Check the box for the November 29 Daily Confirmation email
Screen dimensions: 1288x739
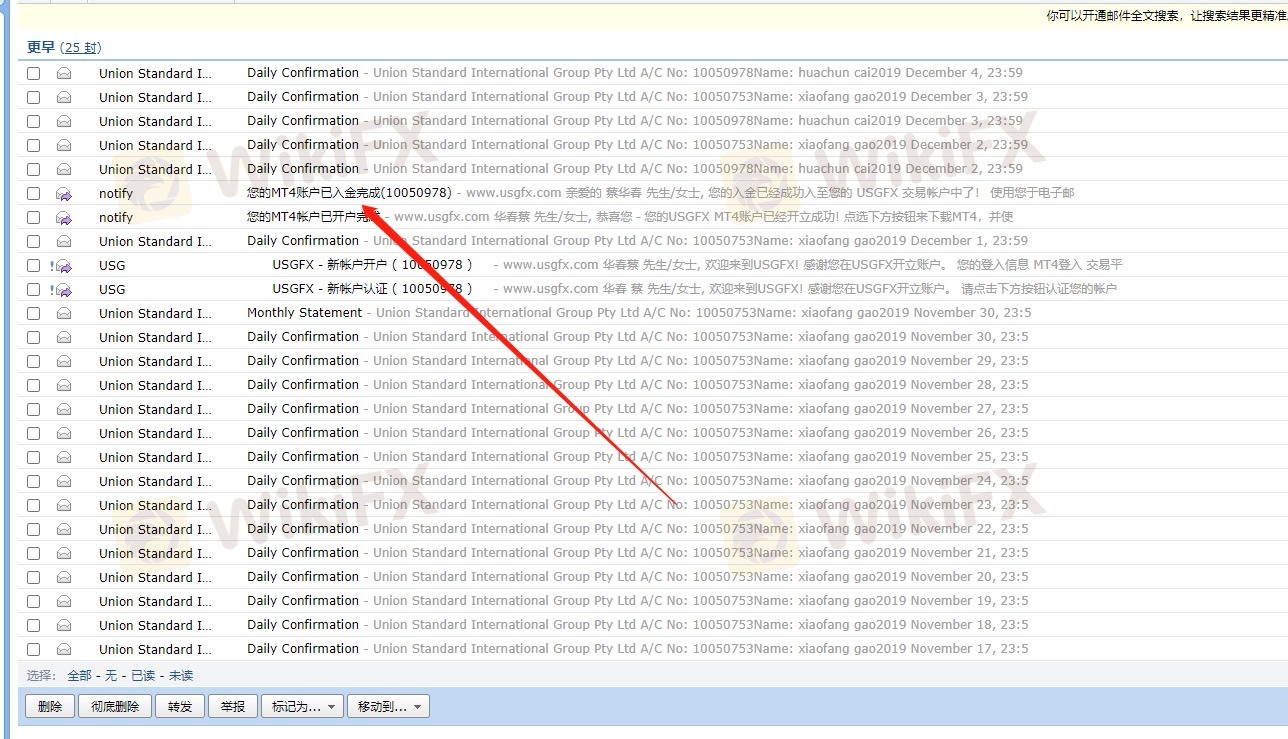click(x=34, y=361)
